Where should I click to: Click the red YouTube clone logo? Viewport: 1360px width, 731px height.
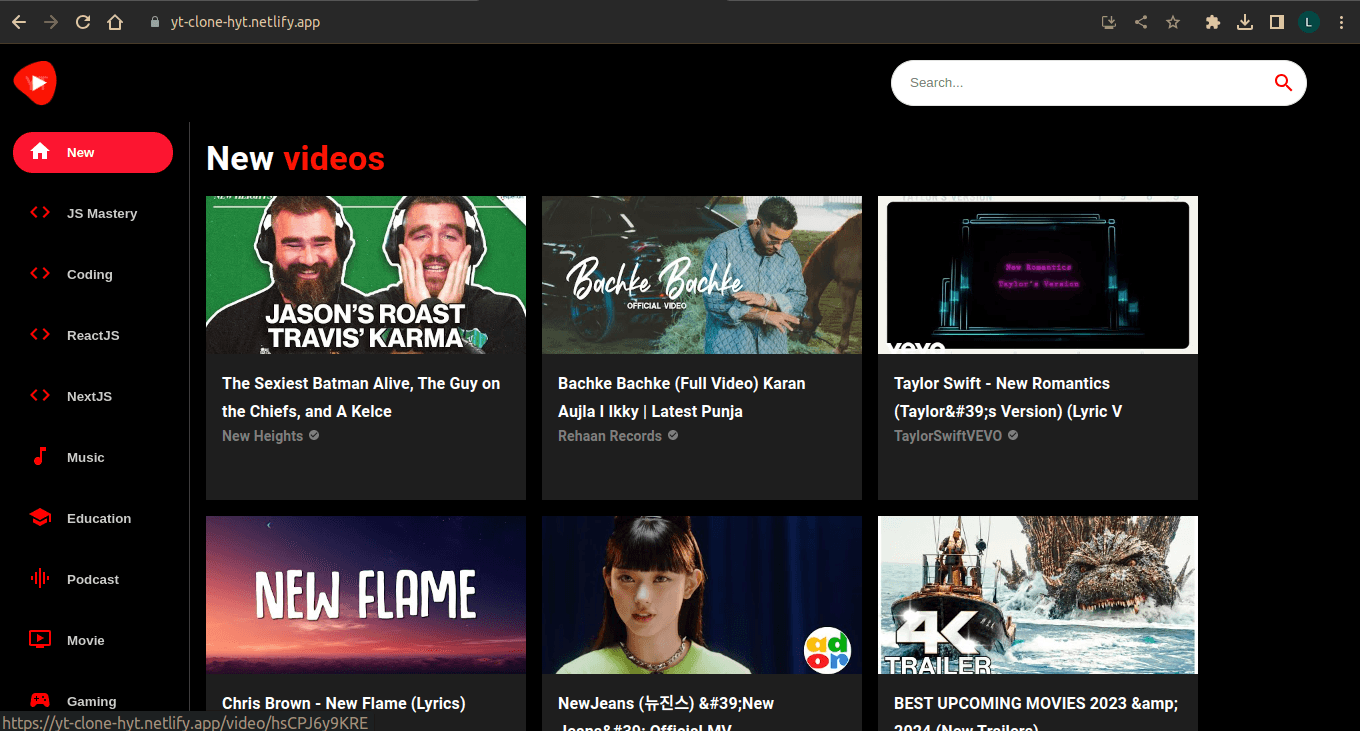[x=35, y=83]
